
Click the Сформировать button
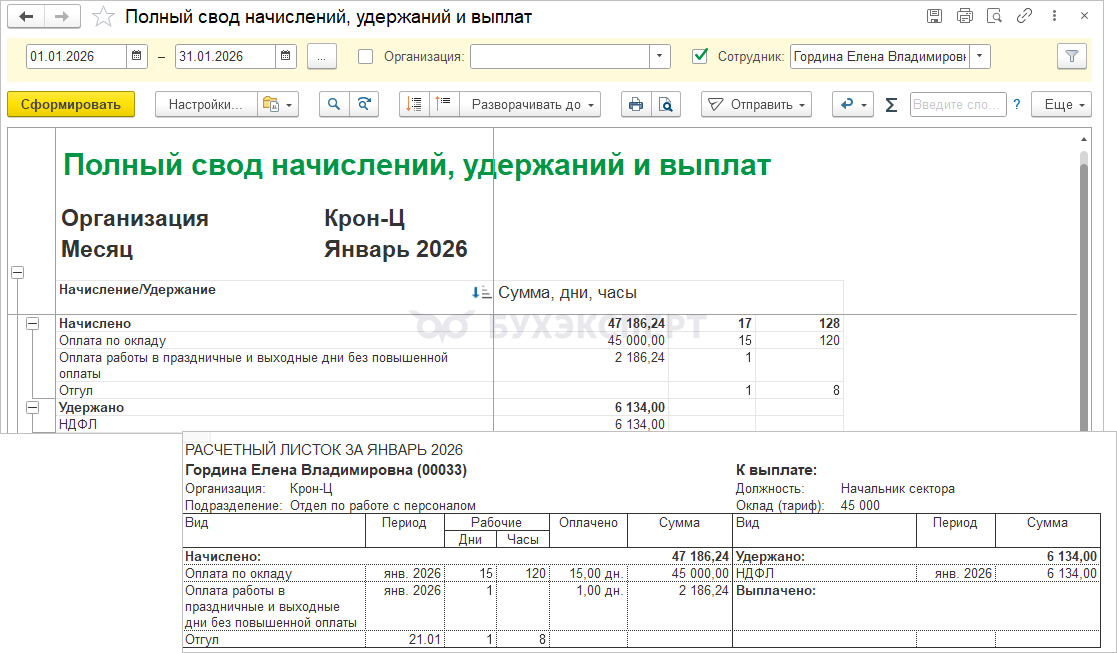71,104
